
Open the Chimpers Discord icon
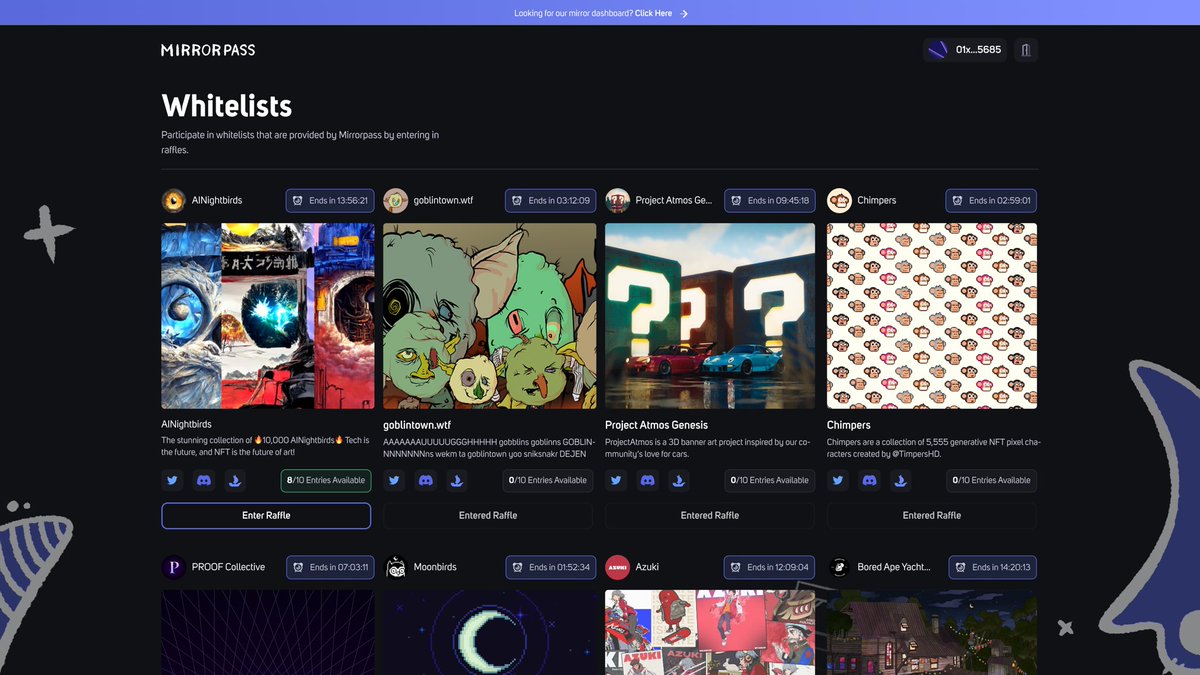pos(870,481)
